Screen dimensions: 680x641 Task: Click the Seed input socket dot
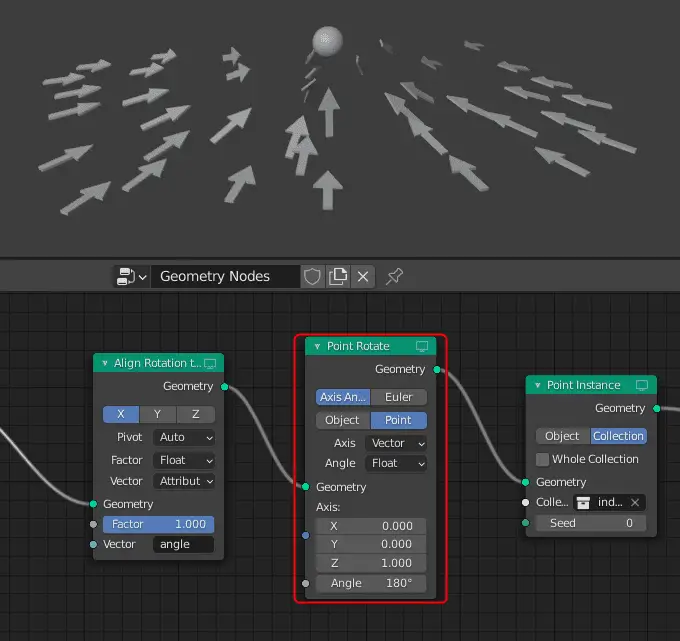point(526,523)
